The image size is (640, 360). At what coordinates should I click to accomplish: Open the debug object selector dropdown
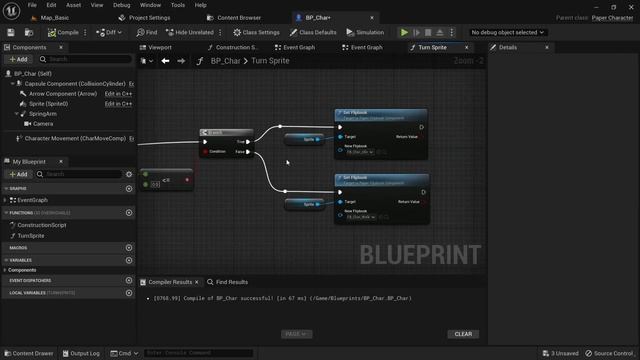(x=507, y=32)
